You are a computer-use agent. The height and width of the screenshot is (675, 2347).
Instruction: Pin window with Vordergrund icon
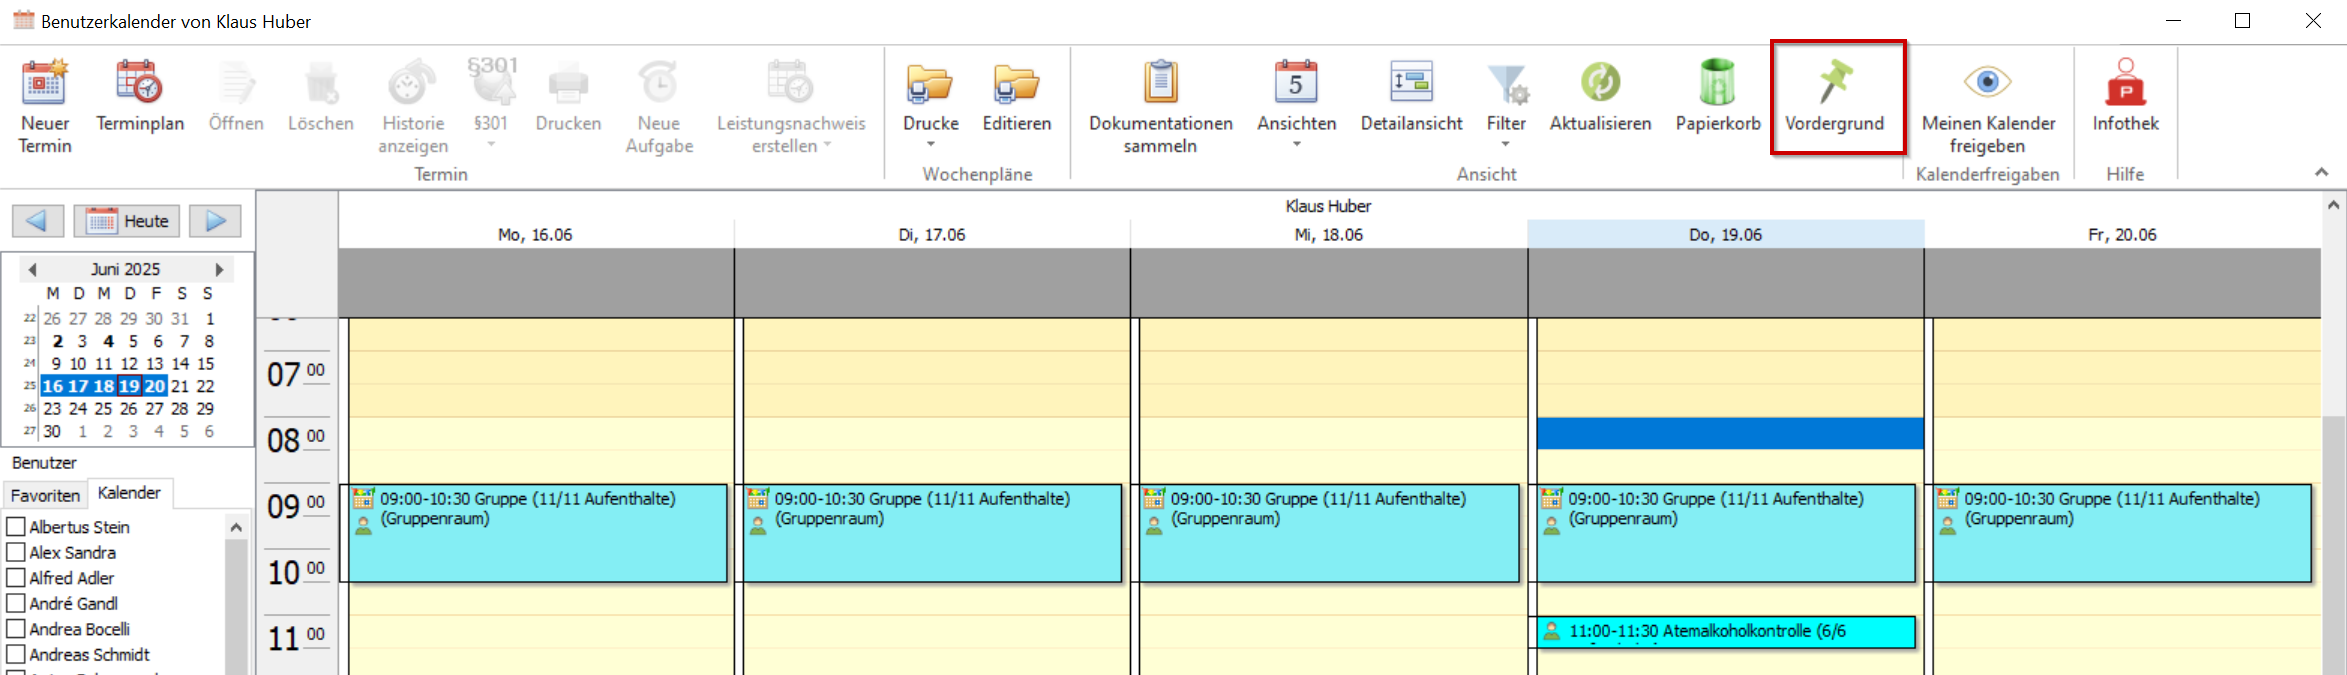[1835, 82]
